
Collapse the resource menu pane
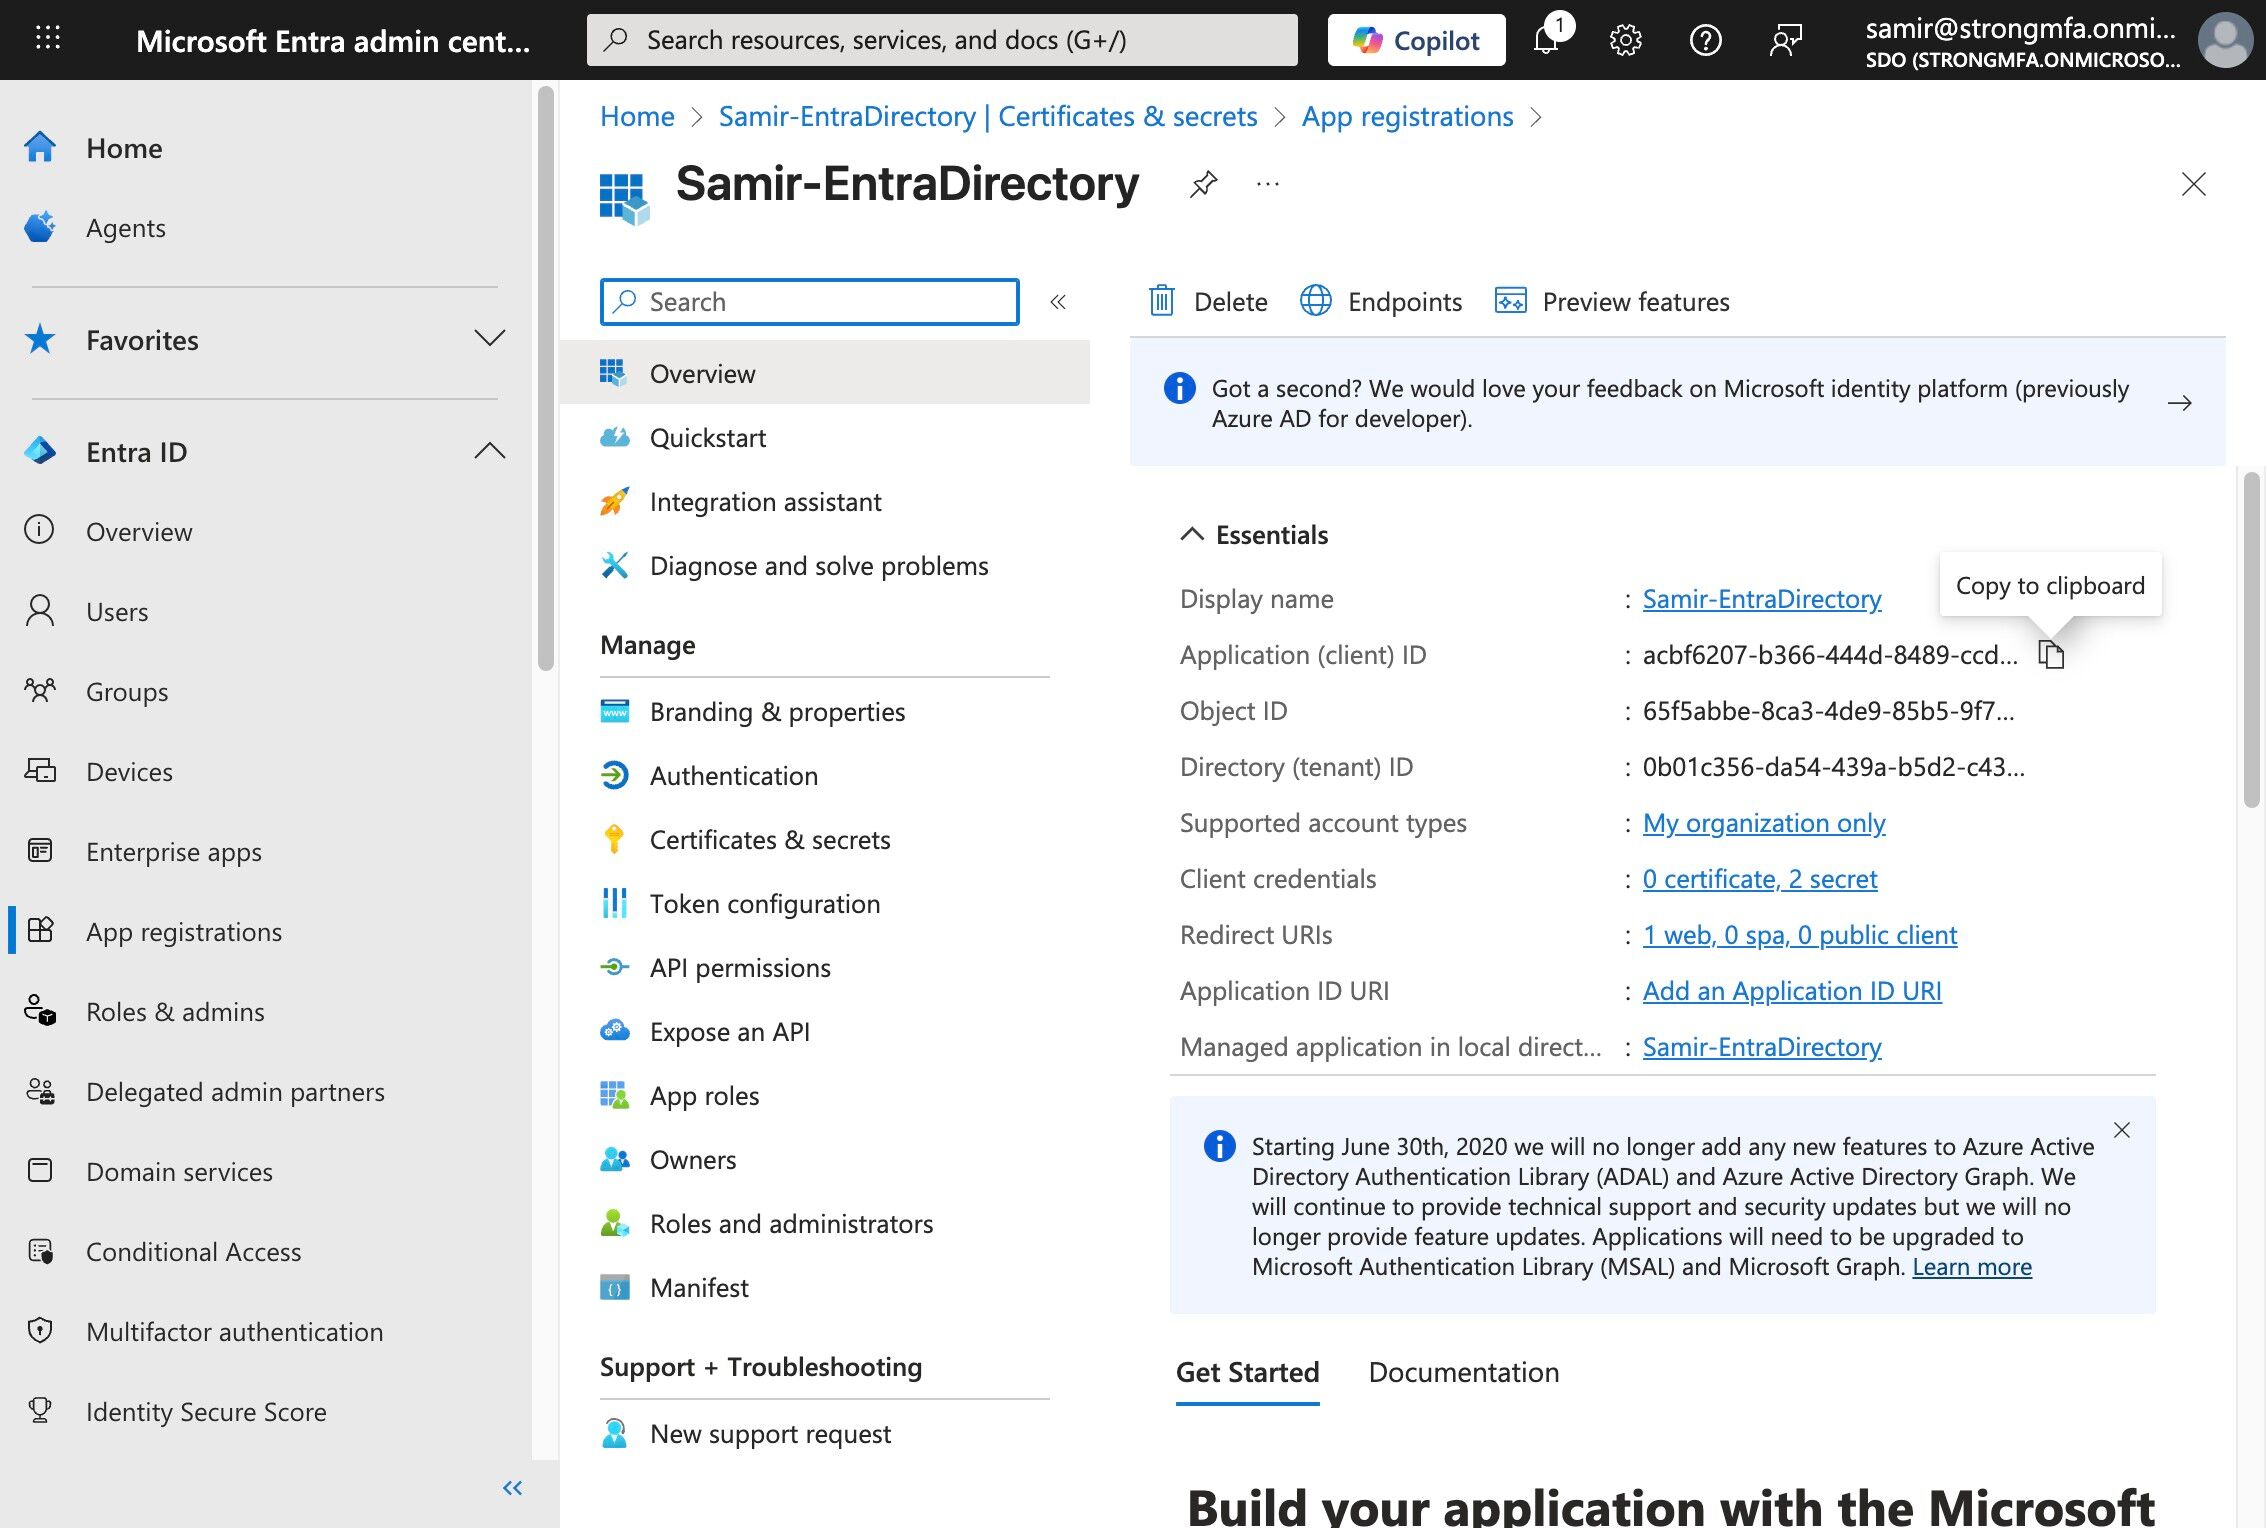pos(1058,302)
